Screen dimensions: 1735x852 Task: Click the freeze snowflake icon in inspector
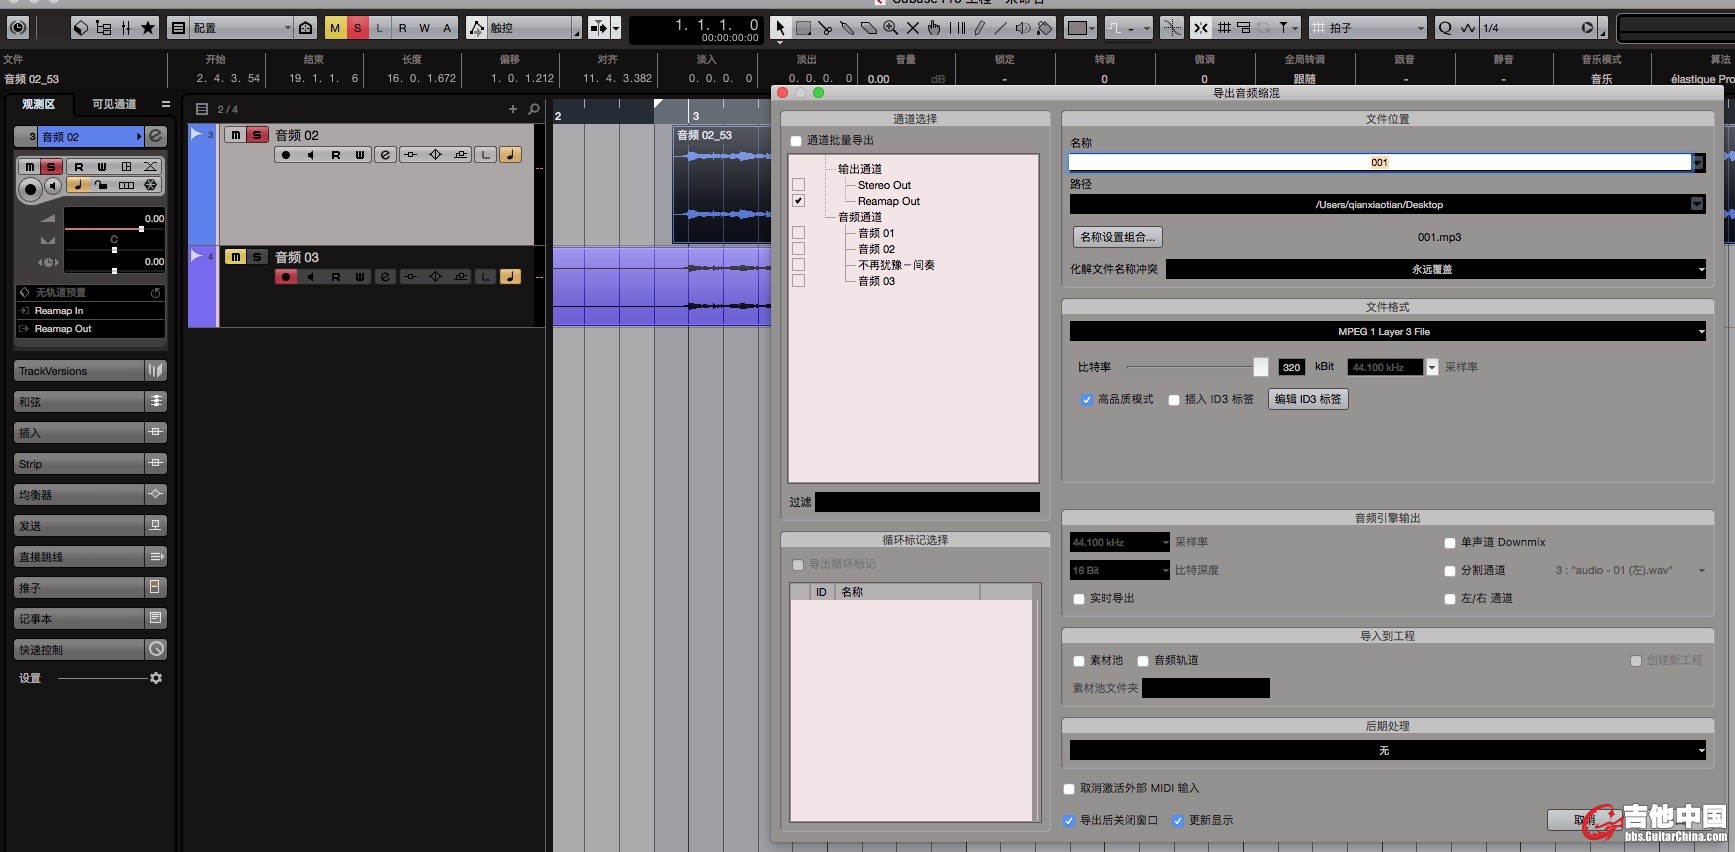tap(150, 185)
